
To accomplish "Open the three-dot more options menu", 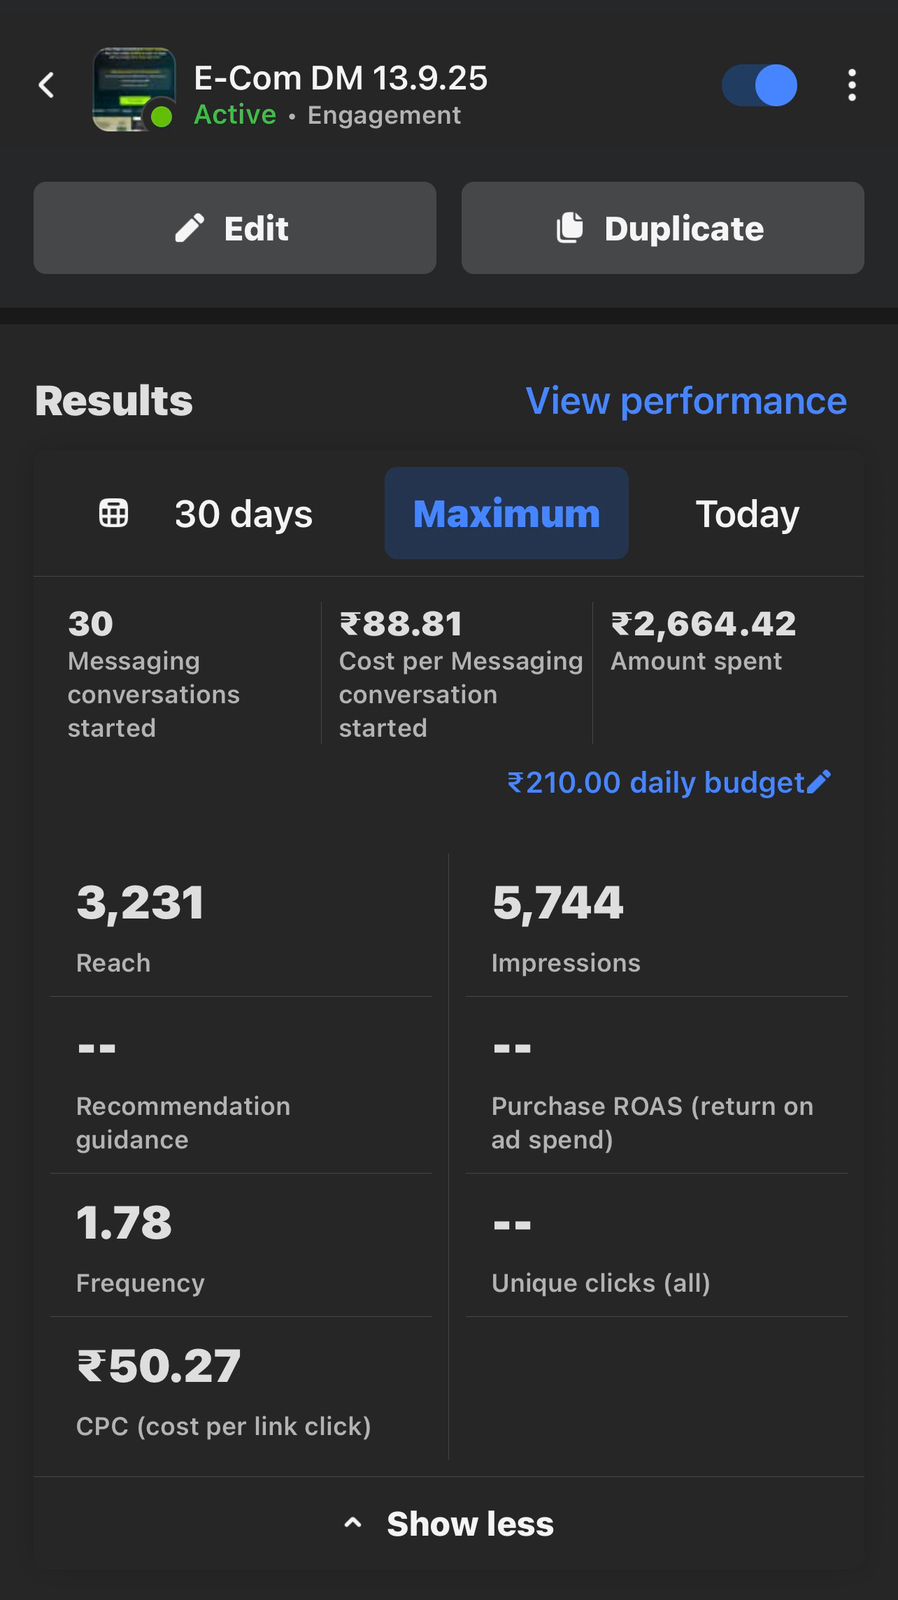I will (852, 86).
